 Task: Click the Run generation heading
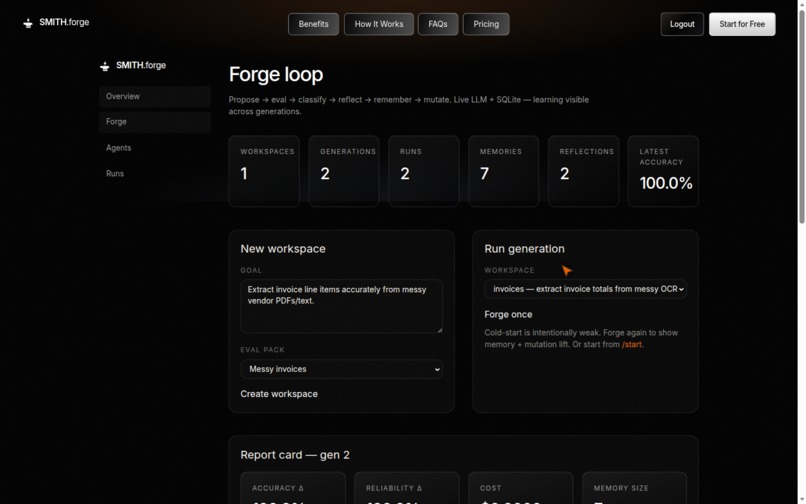click(x=524, y=249)
